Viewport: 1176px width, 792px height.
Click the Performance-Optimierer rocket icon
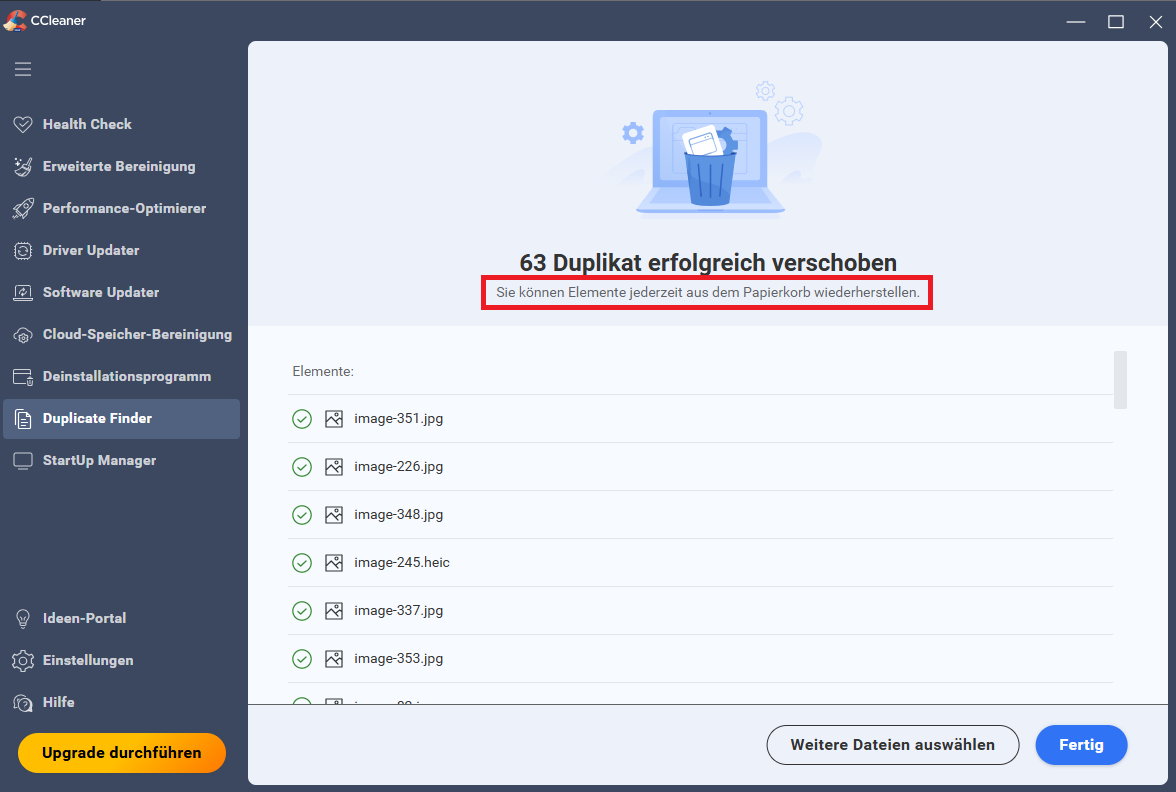point(23,209)
